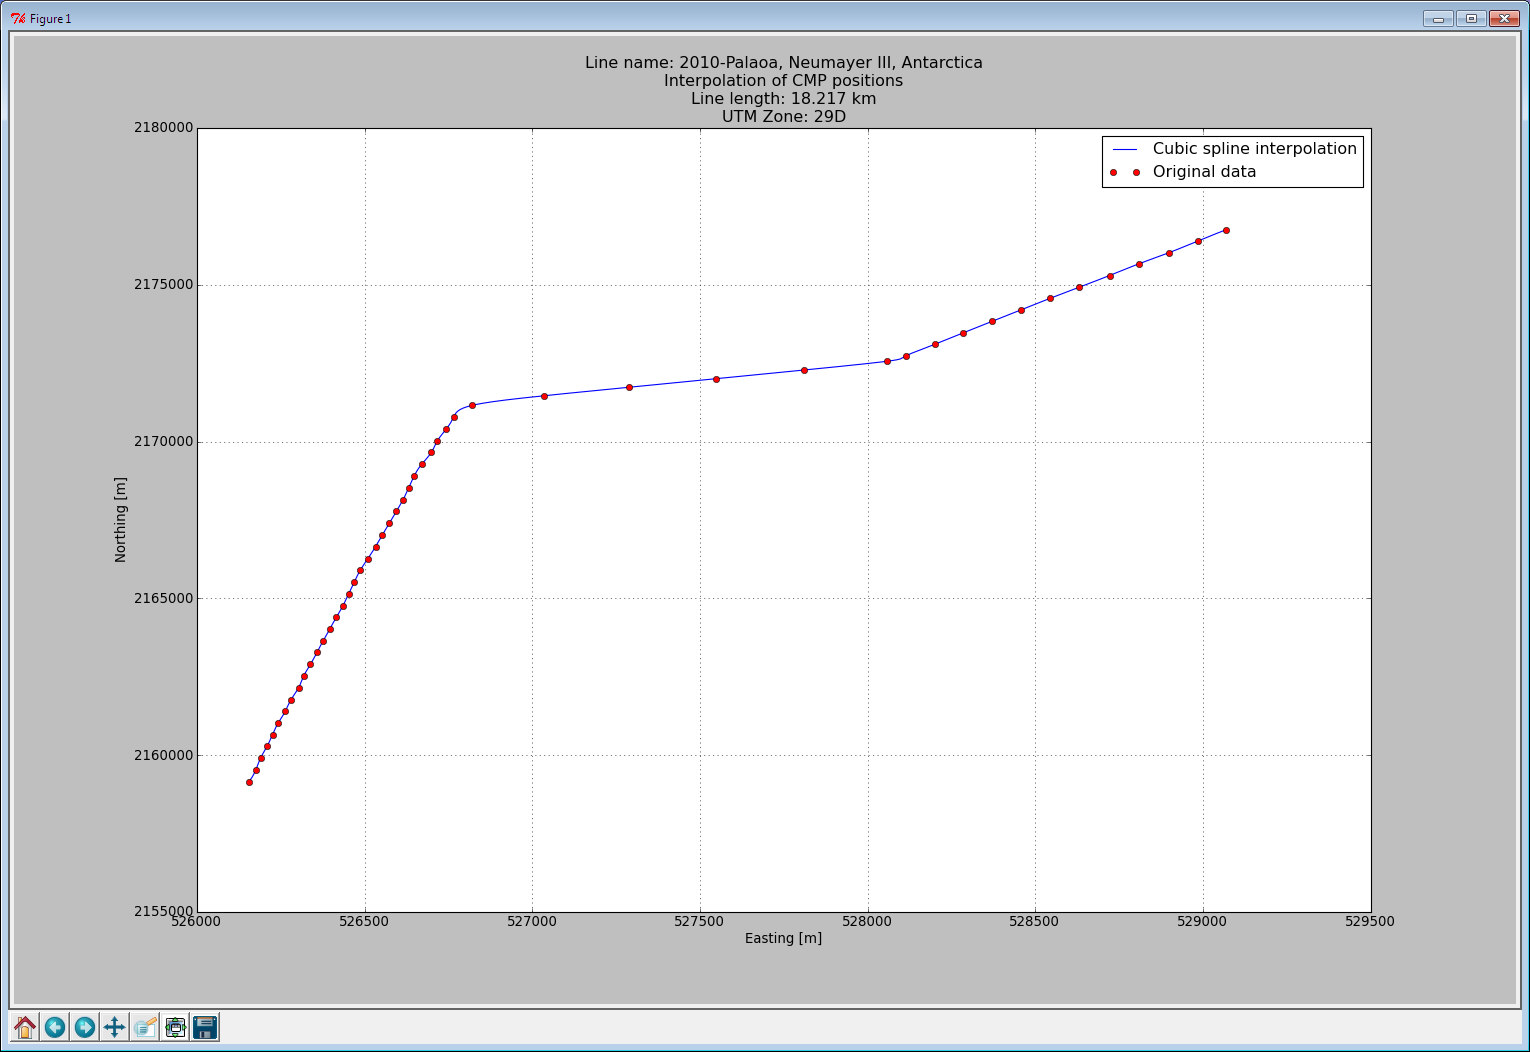The height and width of the screenshot is (1052, 1530).
Task: Click the 'Easting [m]' axis label
Action: (783, 938)
